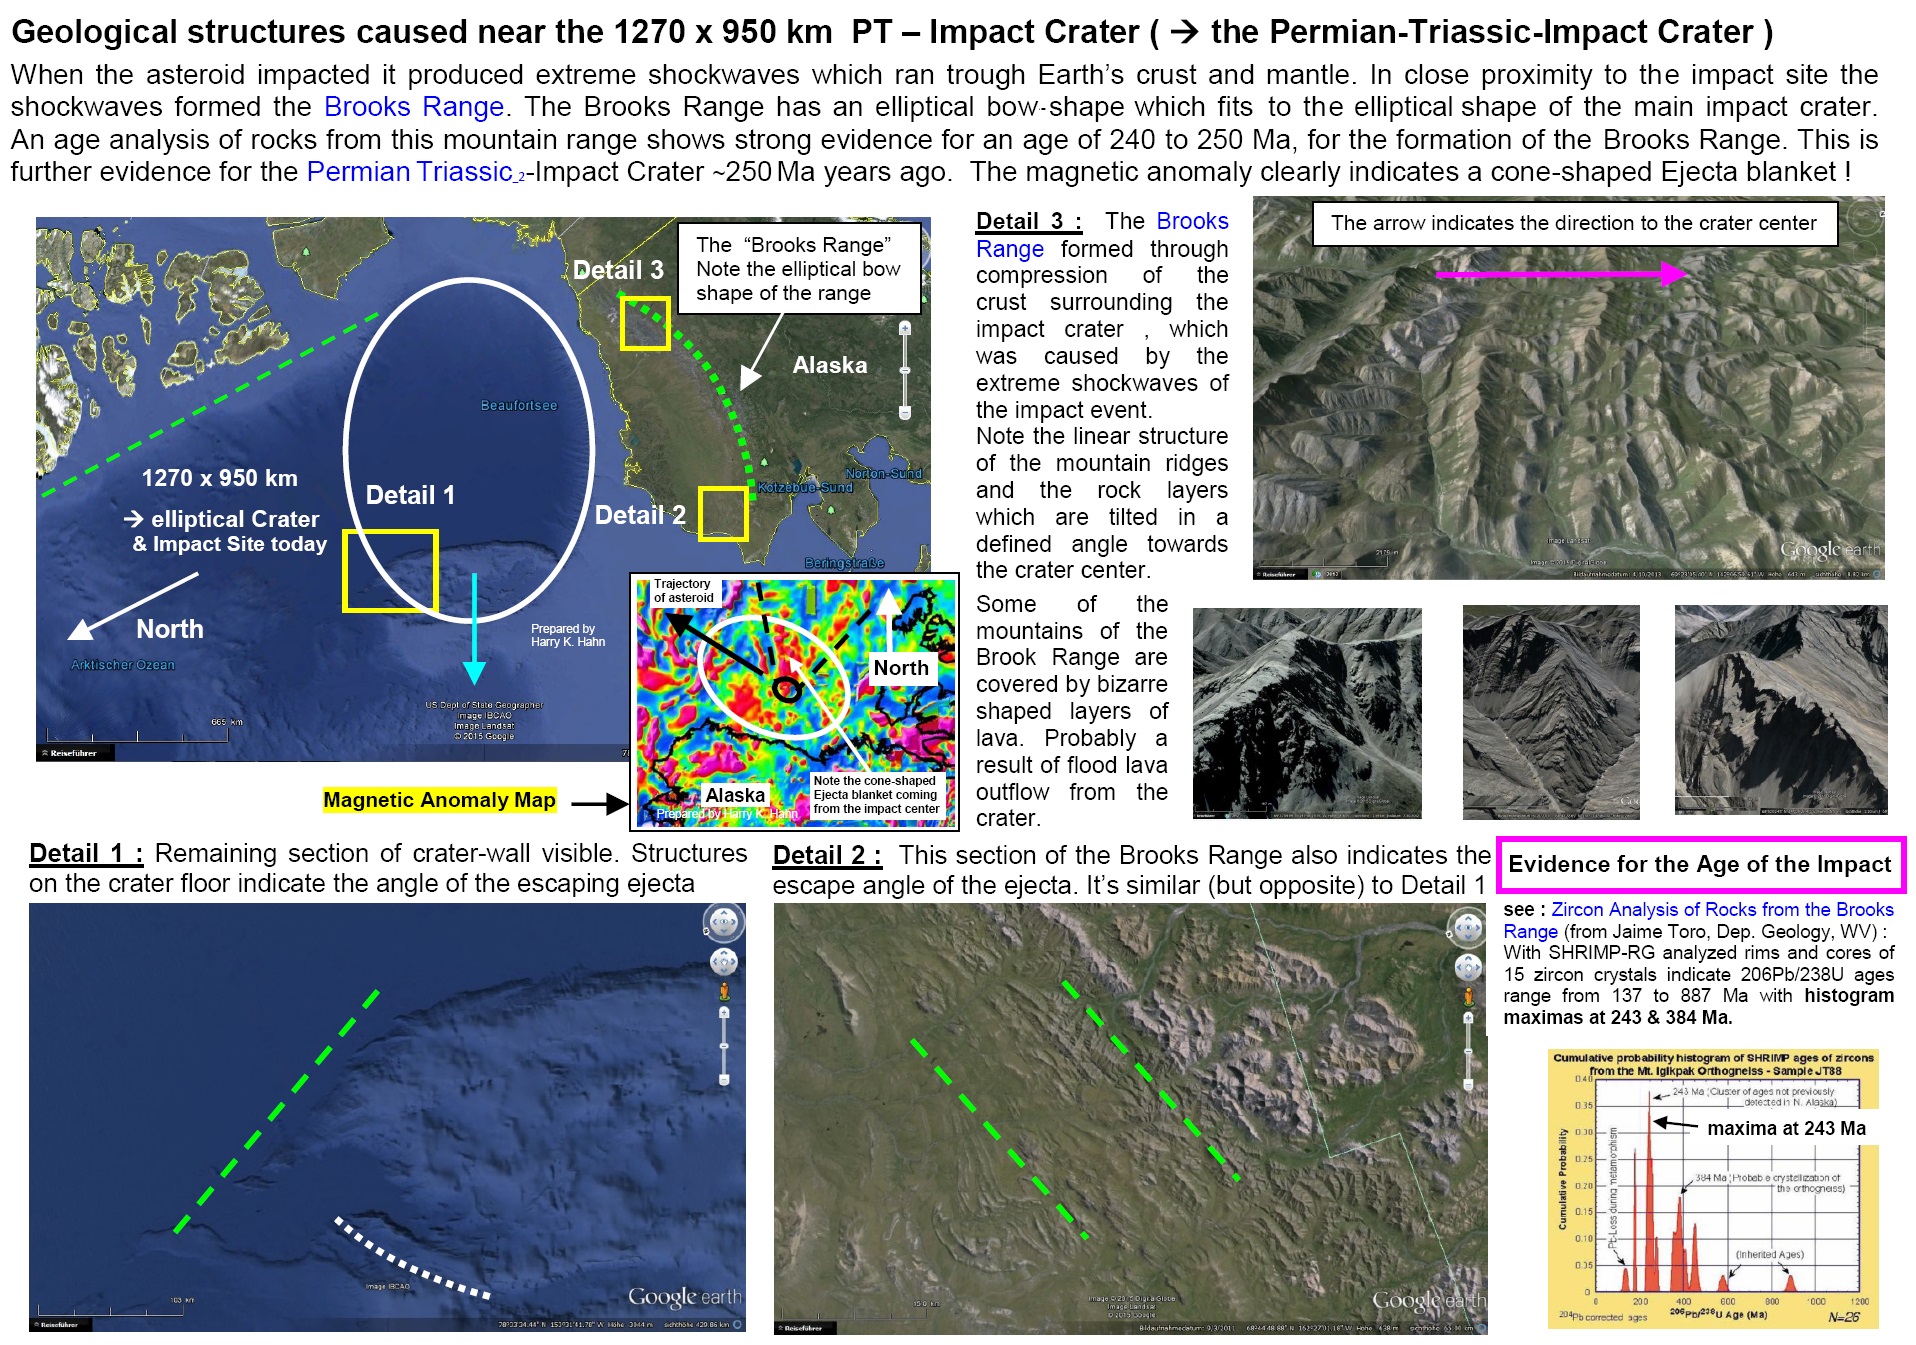Click zoom-out minus button in Detail 2 map
Viewport: 1916px width, 1345px height.
coord(1468,1085)
